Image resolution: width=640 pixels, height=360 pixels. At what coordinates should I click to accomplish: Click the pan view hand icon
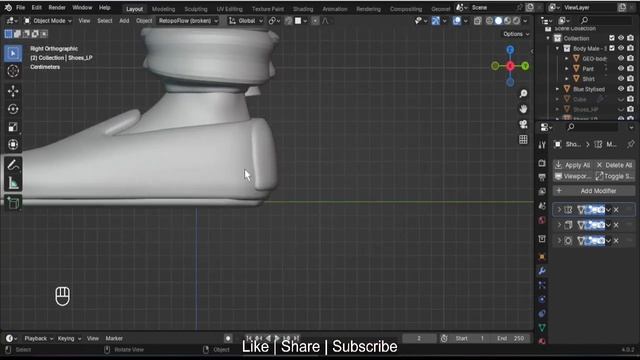[x=523, y=109]
